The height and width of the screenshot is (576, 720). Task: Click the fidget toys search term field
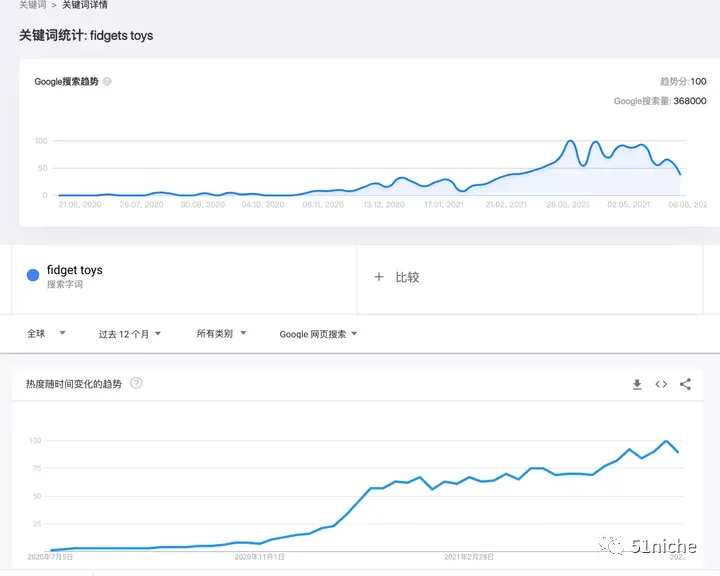tap(184, 280)
